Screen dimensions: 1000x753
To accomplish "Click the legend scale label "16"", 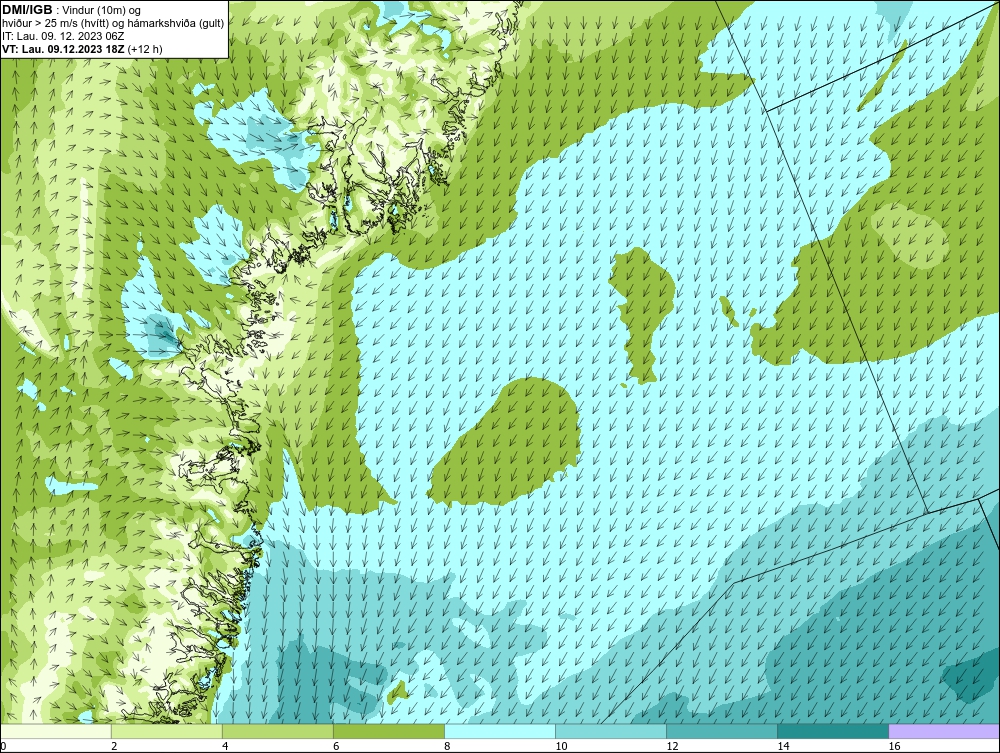I will click(894, 746).
